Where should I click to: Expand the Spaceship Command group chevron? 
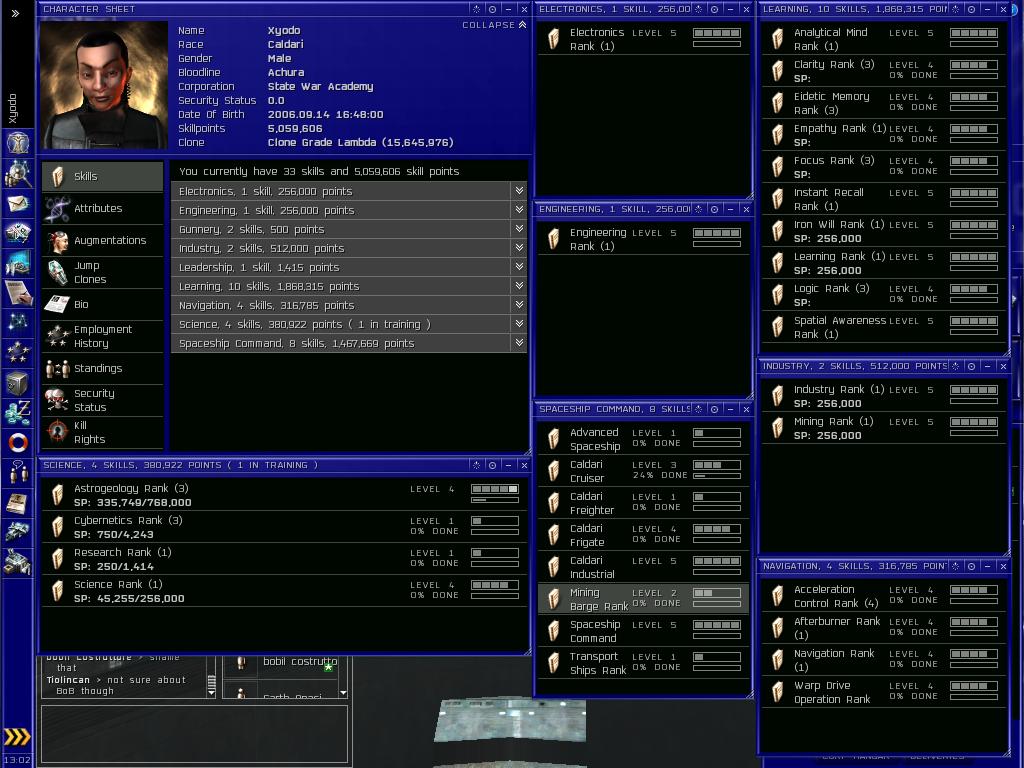[x=519, y=342]
